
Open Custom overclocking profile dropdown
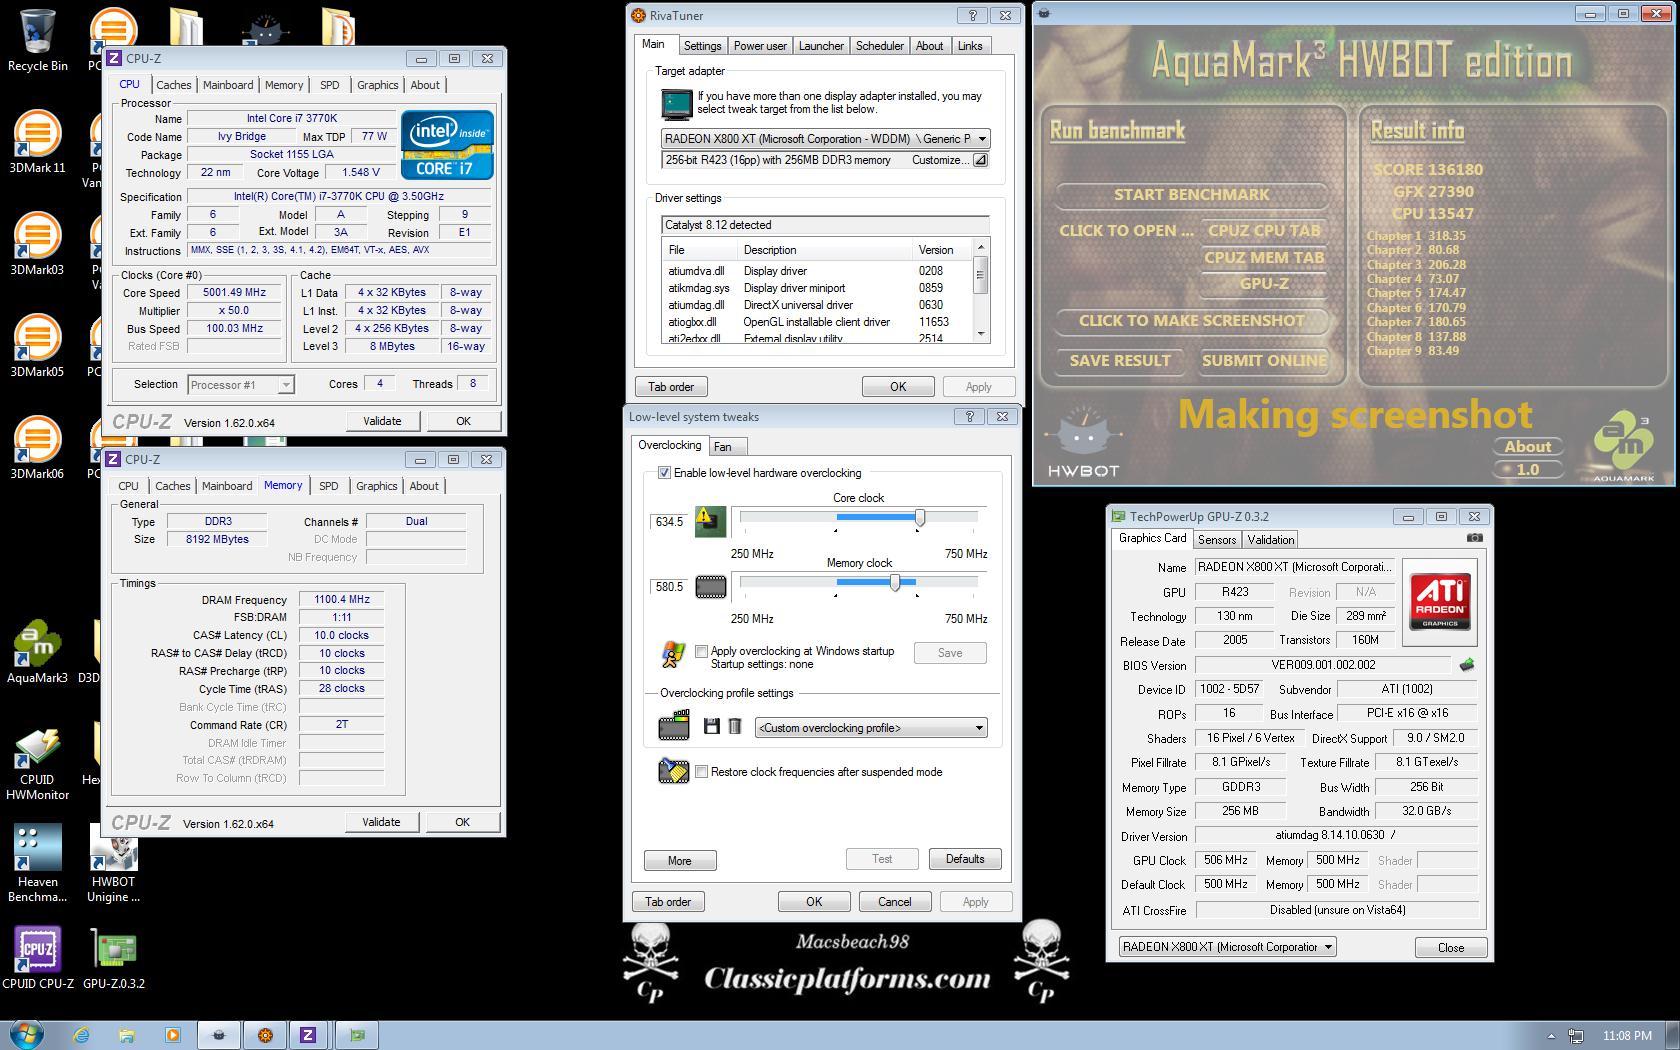pos(871,728)
